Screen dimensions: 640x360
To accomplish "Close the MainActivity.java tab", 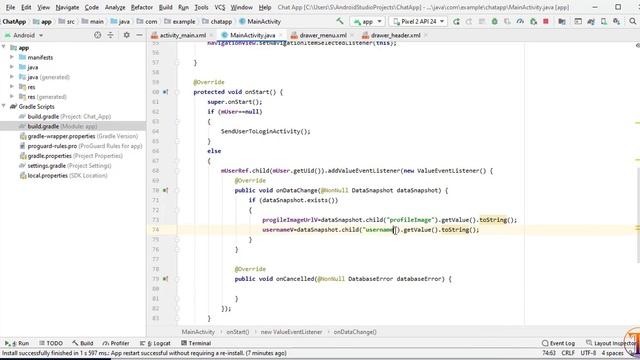I will pyautogui.click(x=281, y=36).
